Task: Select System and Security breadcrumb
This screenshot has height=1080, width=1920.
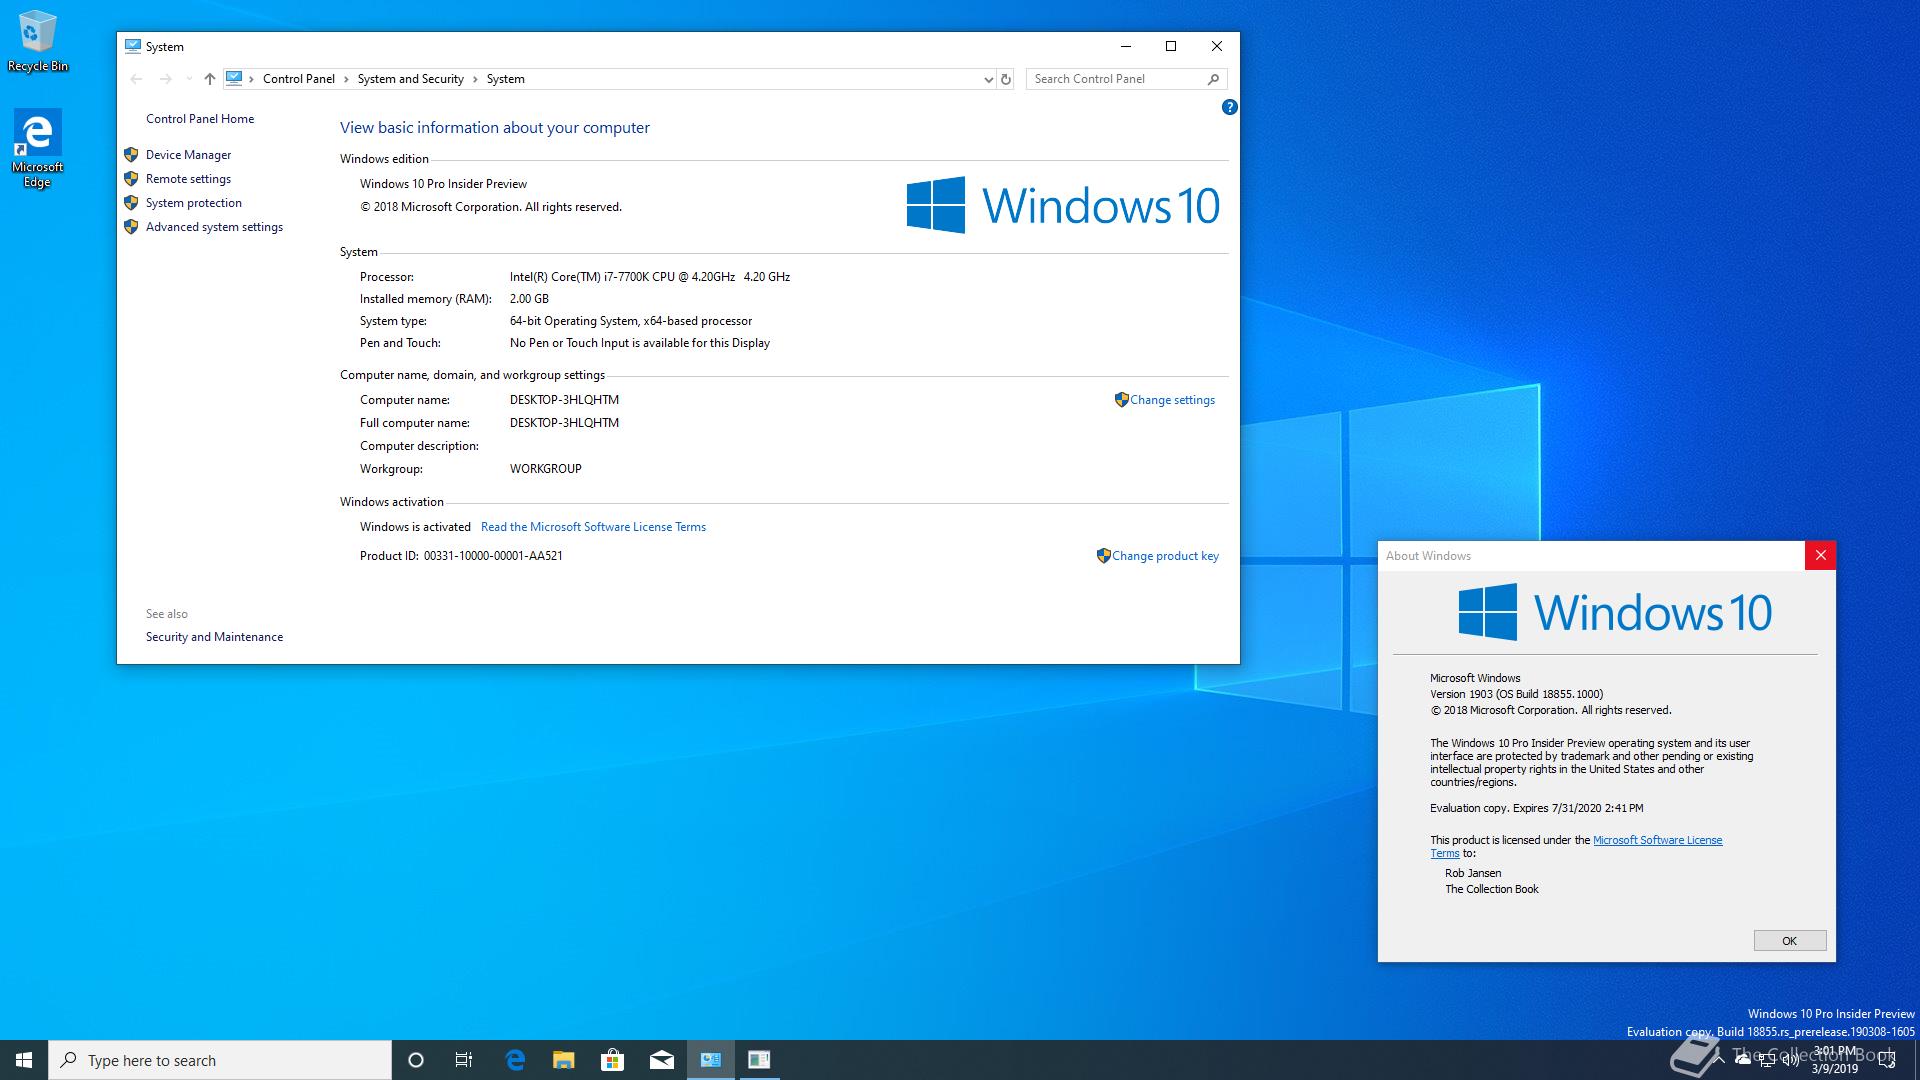Action: pos(411,79)
